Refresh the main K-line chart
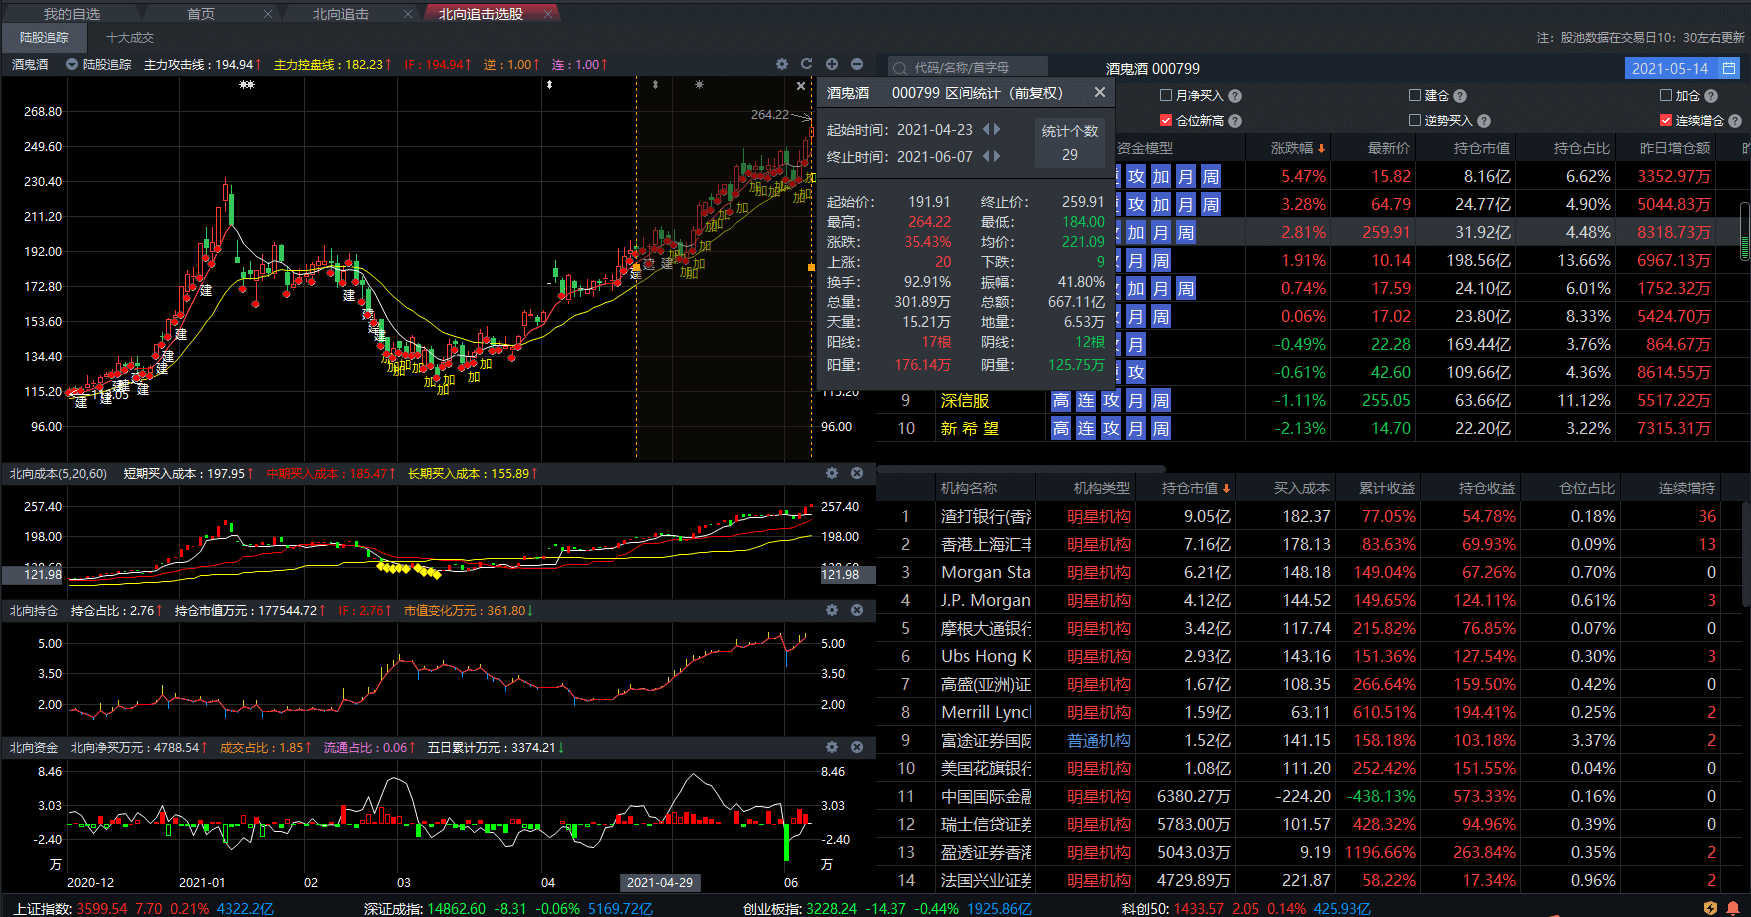This screenshot has height=917, width=1751. (x=807, y=64)
